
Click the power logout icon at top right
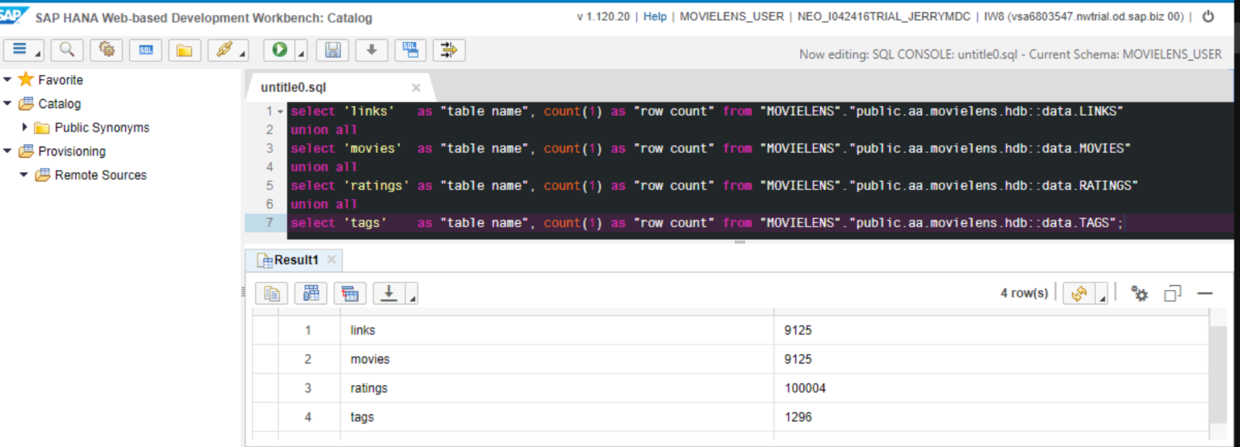click(x=1208, y=17)
